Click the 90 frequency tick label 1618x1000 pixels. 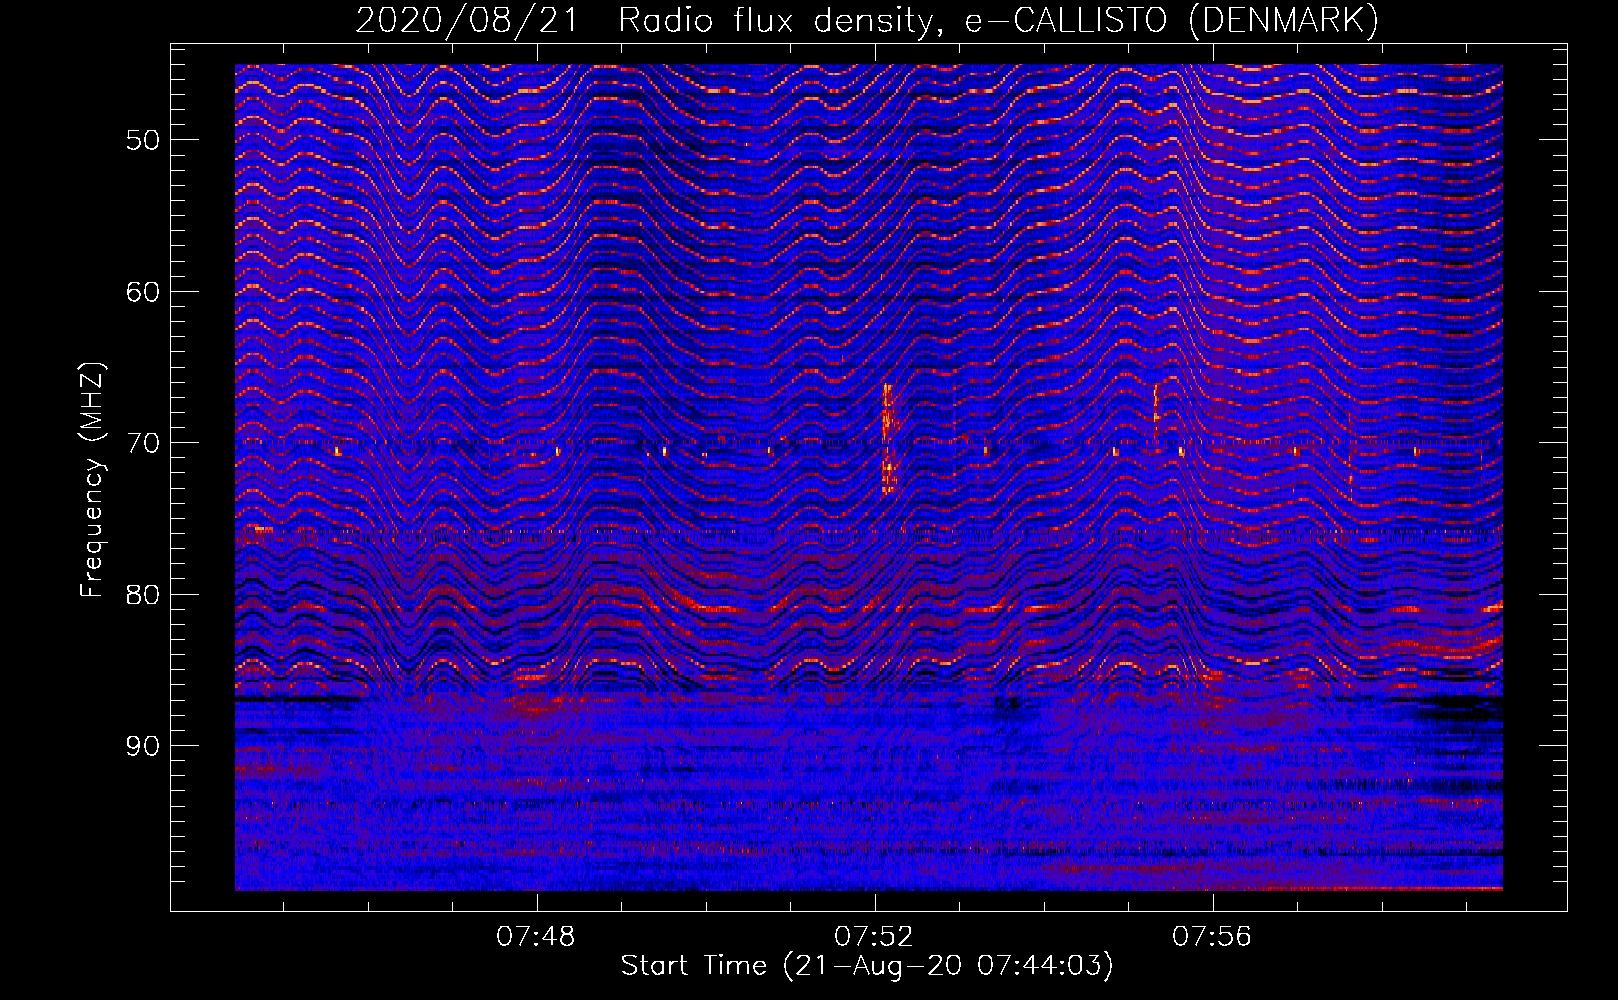click(143, 746)
